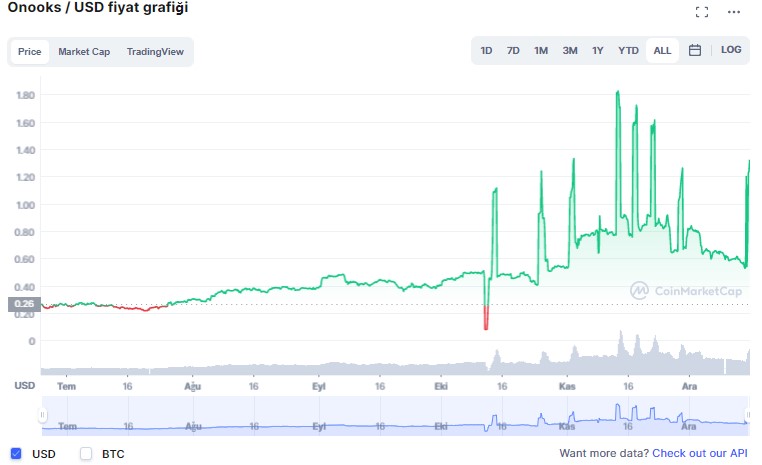Image resolution: width=762 pixels, height=465 pixels.
Task: Toggle the LOG scale option
Action: click(731, 50)
